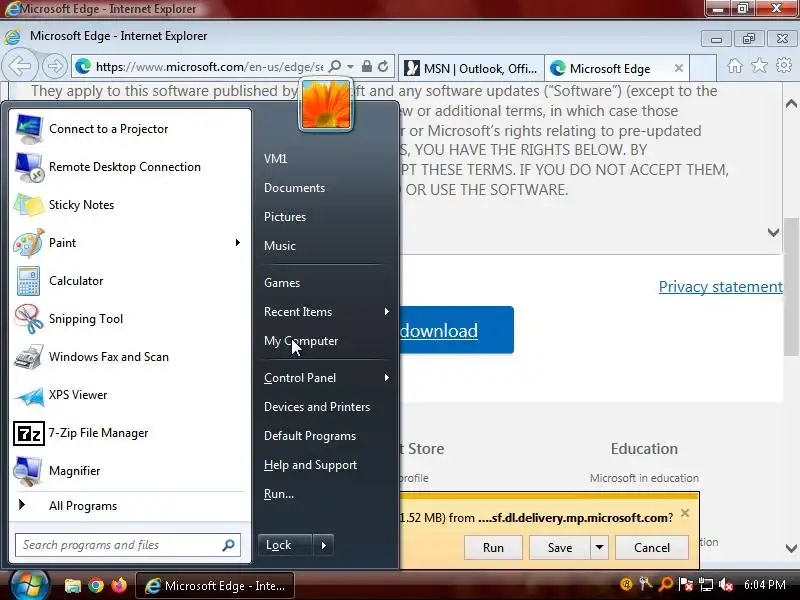Open the Pictures library

285,217
